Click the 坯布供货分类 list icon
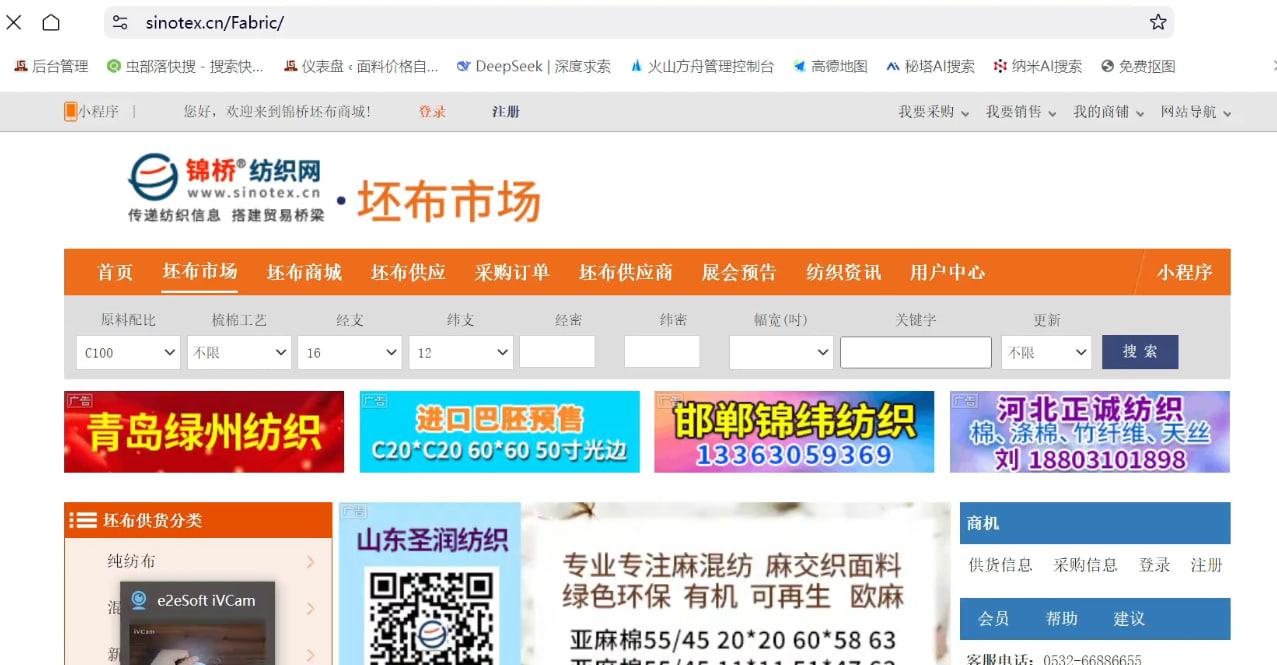 (83, 519)
